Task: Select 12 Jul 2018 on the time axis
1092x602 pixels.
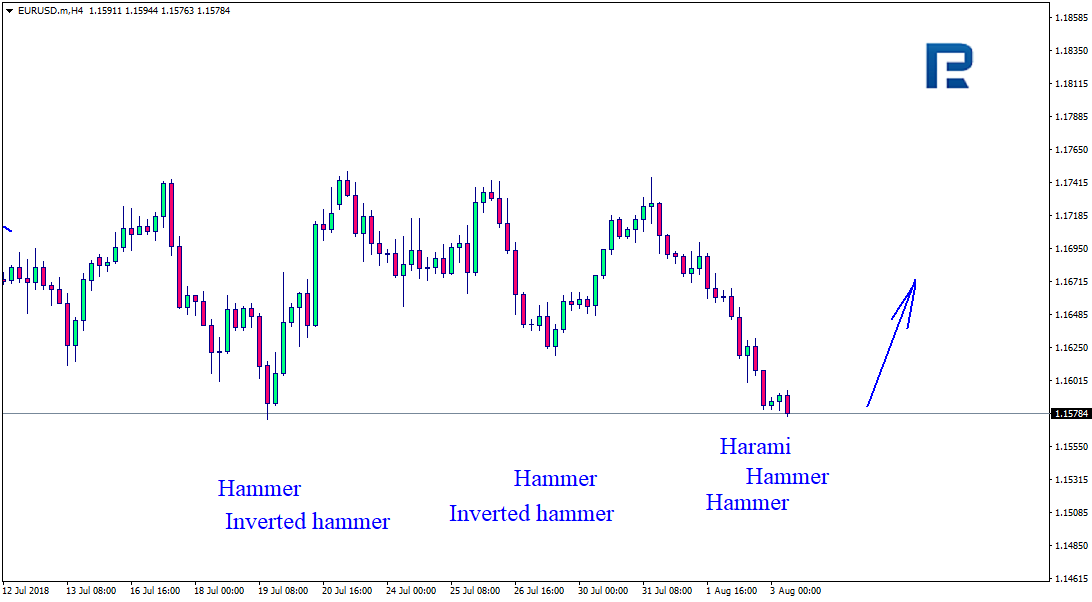Action: tap(27, 591)
